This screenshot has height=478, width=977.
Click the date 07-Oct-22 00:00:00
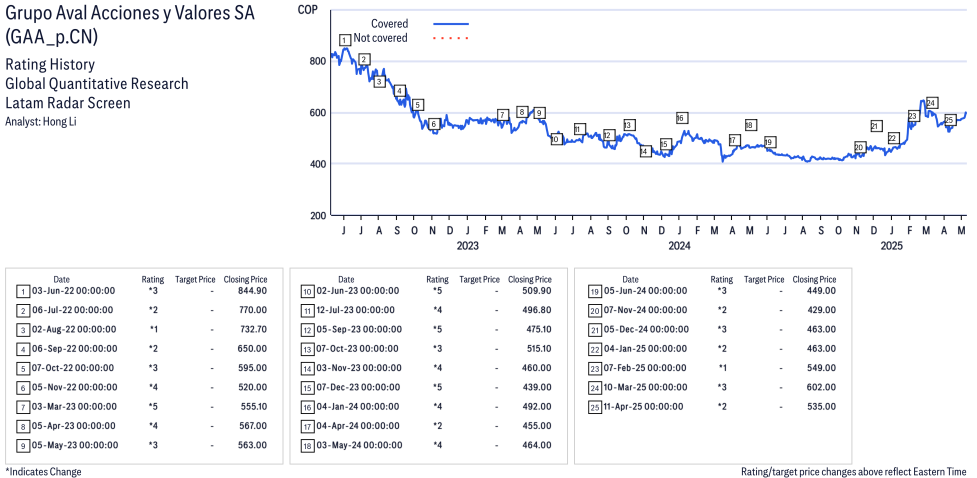(x=74, y=368)
